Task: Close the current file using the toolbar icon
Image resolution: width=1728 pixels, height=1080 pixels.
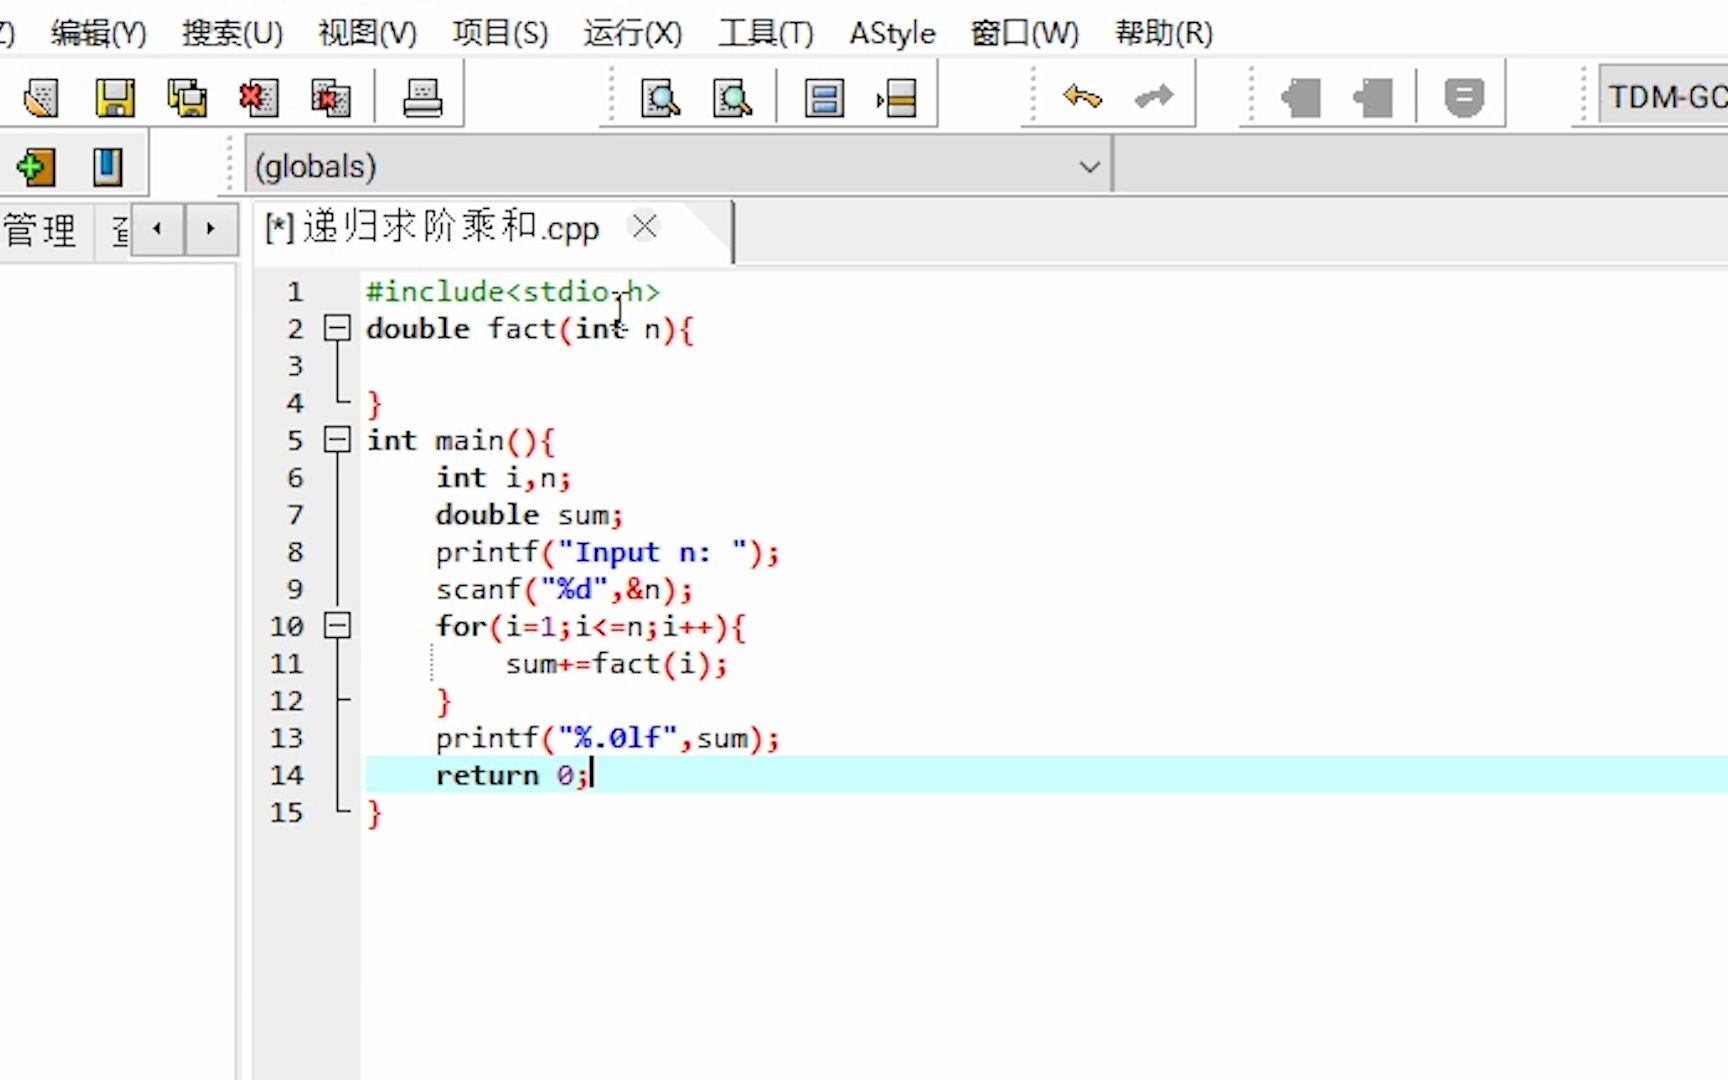Action: (258, 98)
